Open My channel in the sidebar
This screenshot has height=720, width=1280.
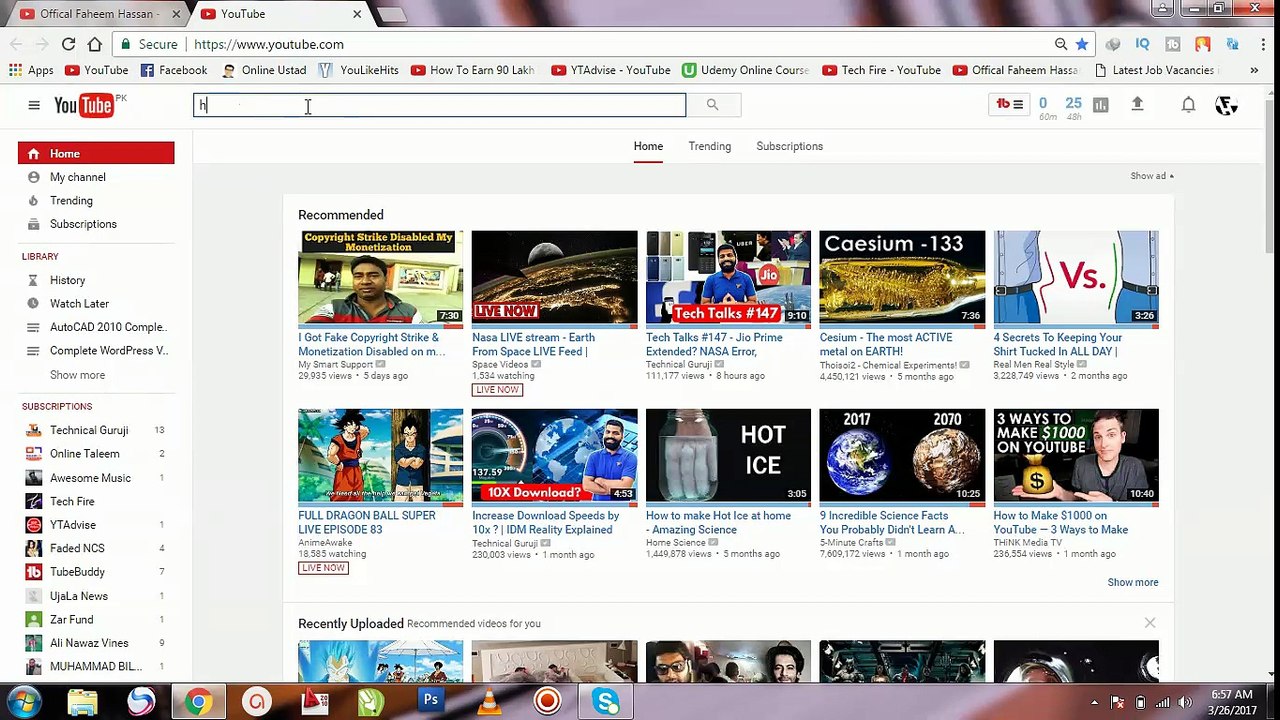coord(78,177)
